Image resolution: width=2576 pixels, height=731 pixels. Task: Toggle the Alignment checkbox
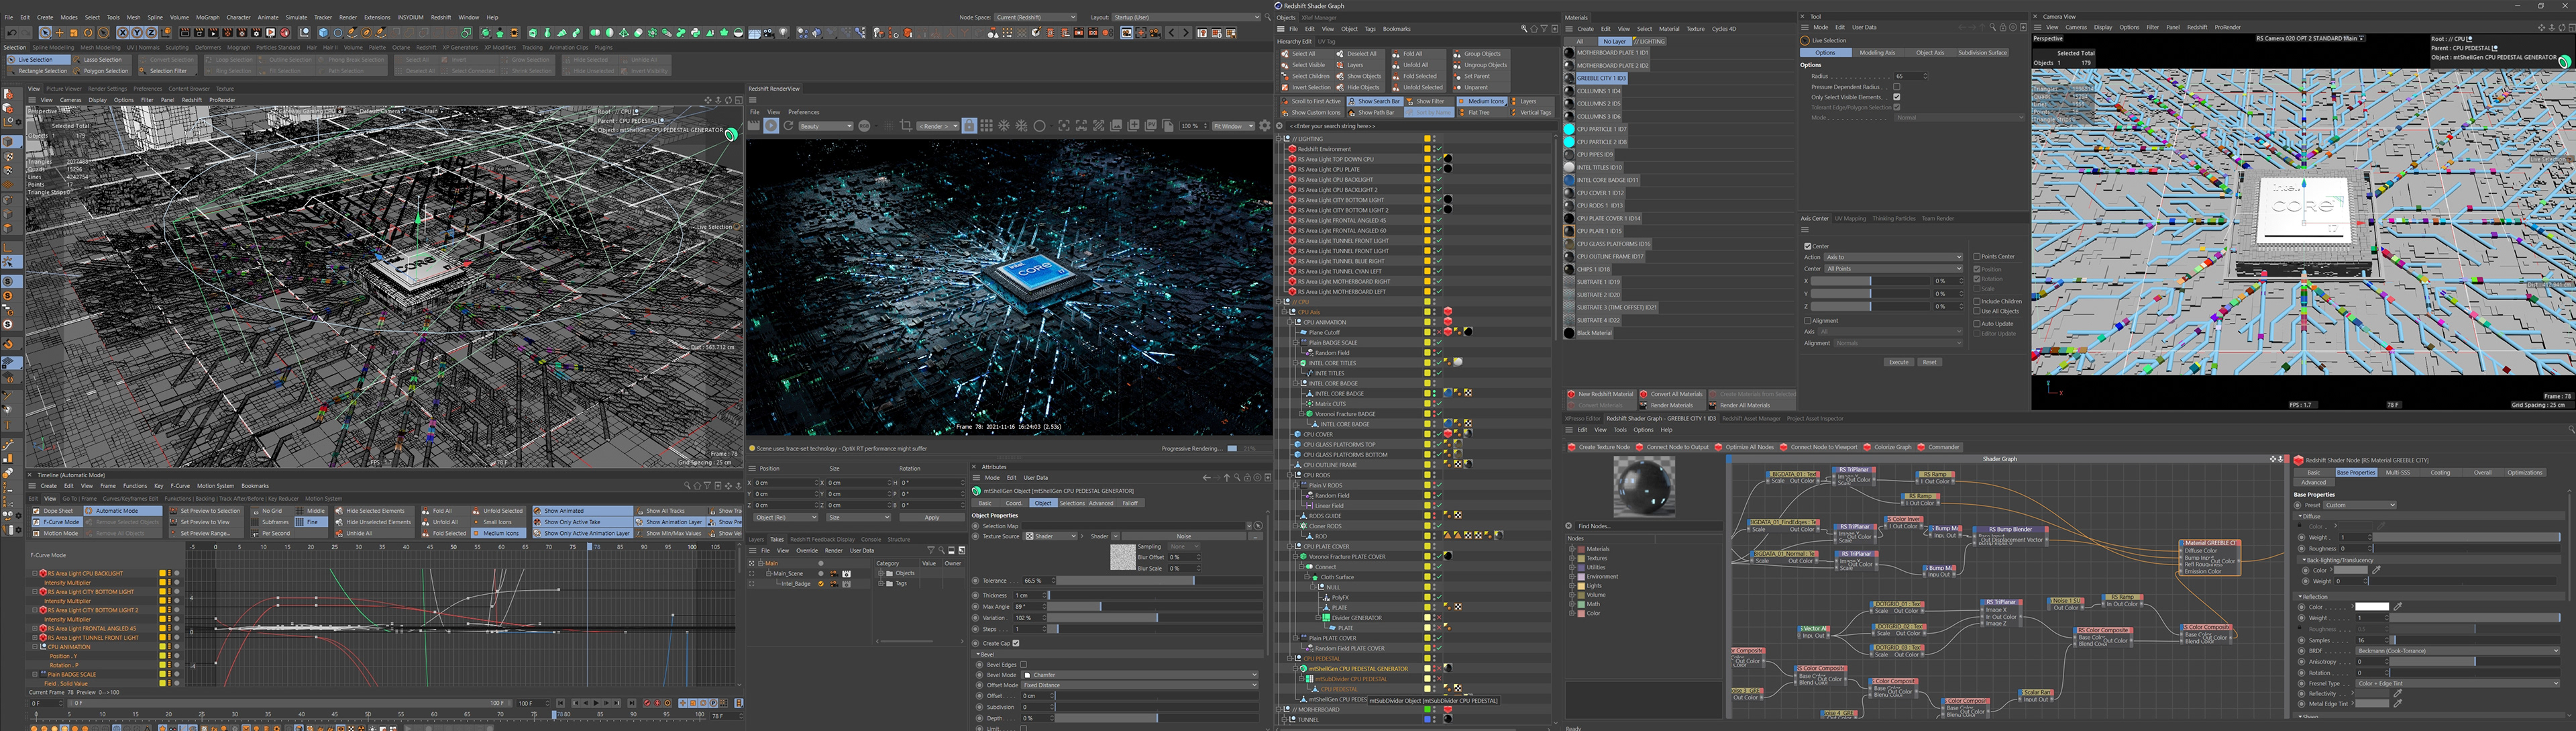1807,321
